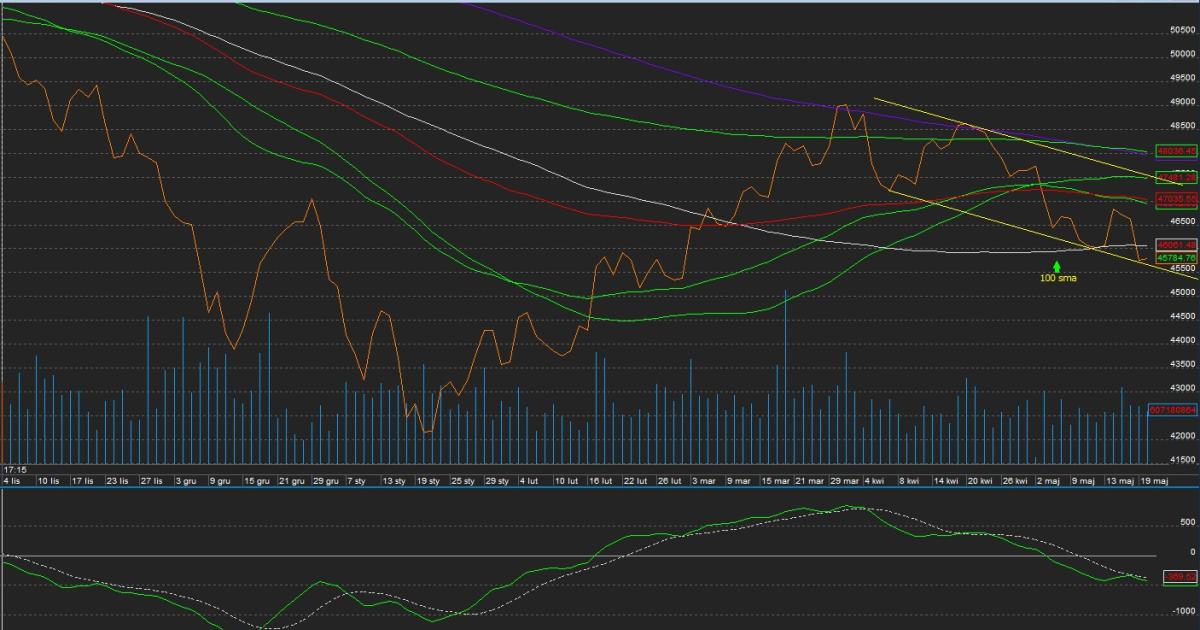Click the 17:15 time label
1200x630 pixels.
(x=14, y=469)
